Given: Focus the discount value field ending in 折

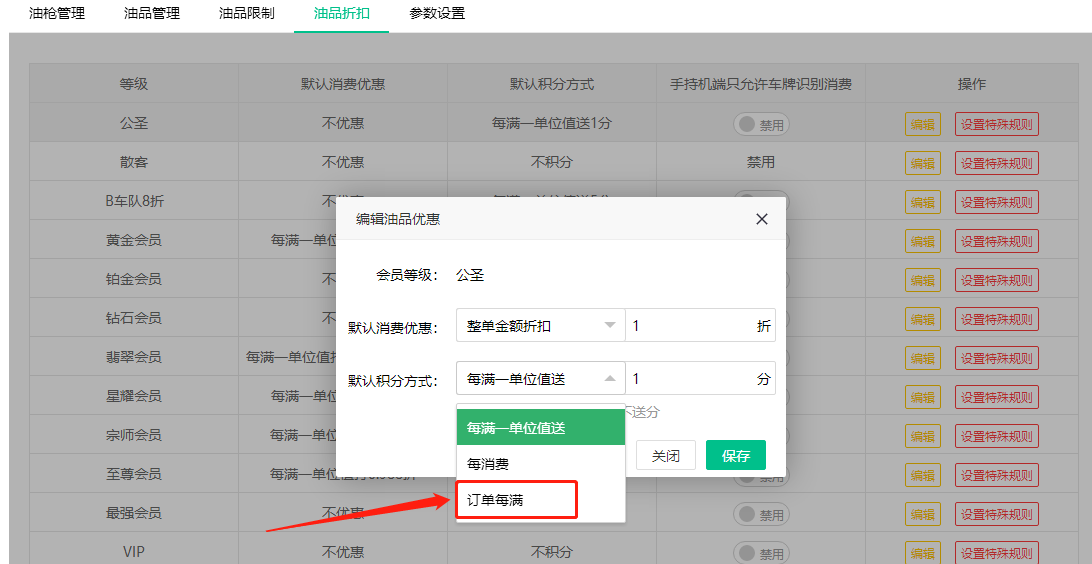Looking at the screenshot, I should tap(688, 325).
